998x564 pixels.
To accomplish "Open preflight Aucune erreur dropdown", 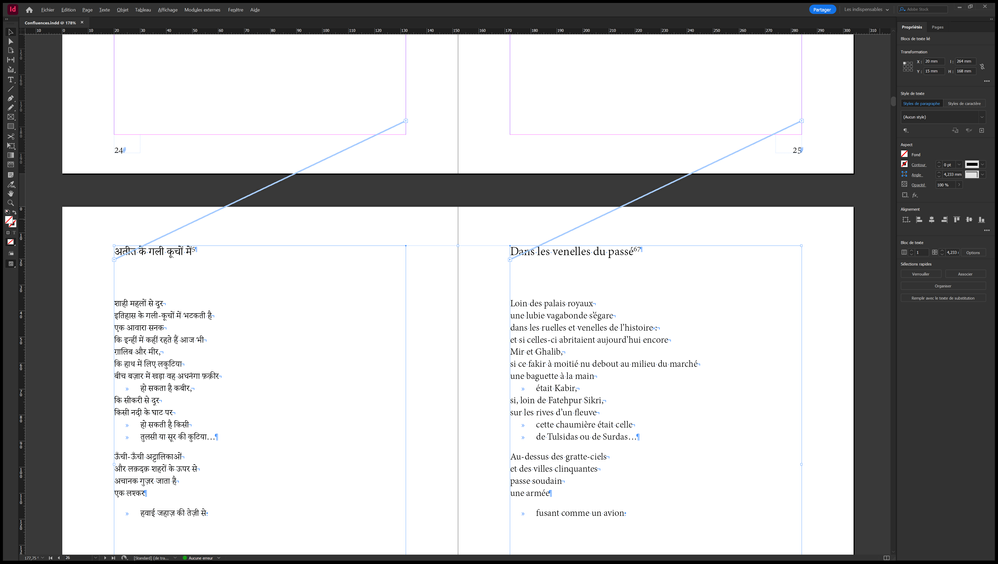I will click(218, 558).
